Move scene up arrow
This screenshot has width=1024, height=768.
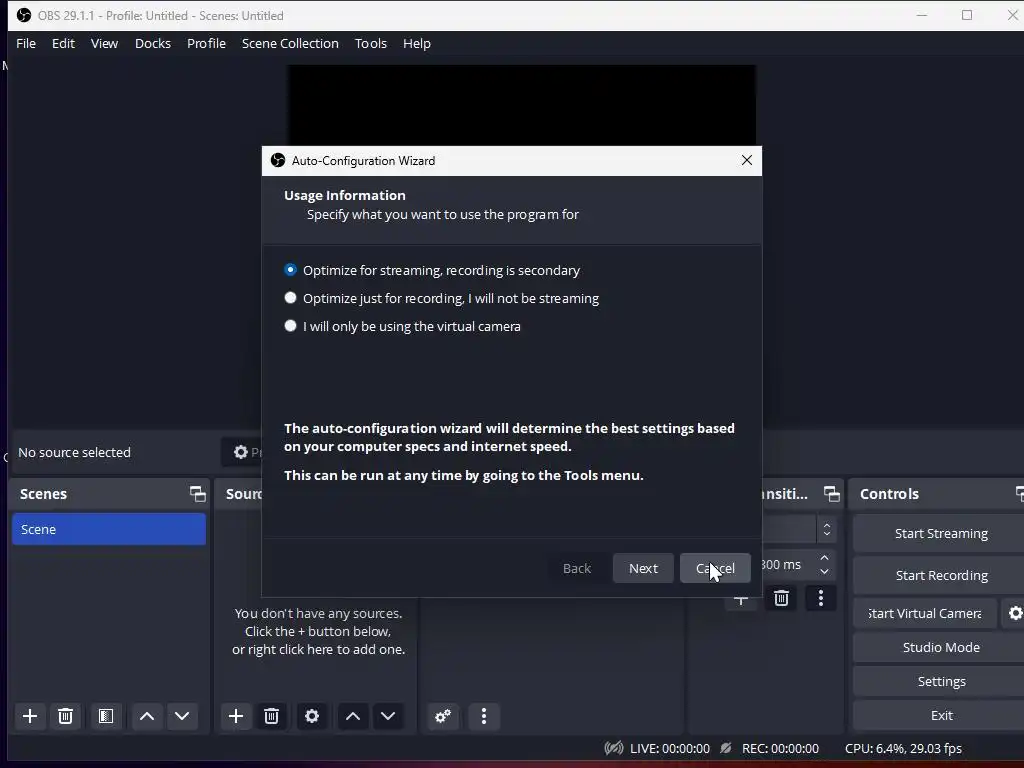pos(147,716)
